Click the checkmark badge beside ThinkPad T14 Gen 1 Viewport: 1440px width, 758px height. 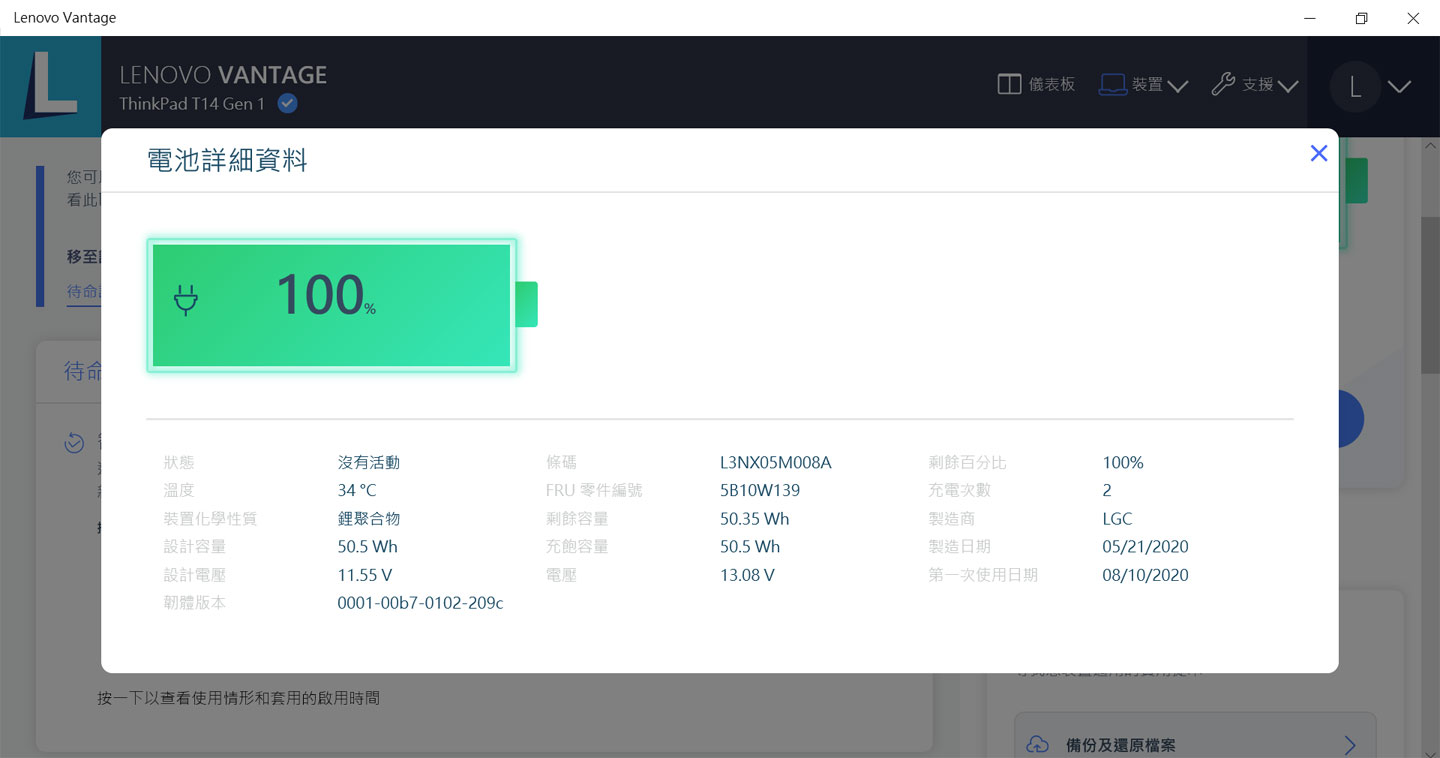(x=287, y=102)
